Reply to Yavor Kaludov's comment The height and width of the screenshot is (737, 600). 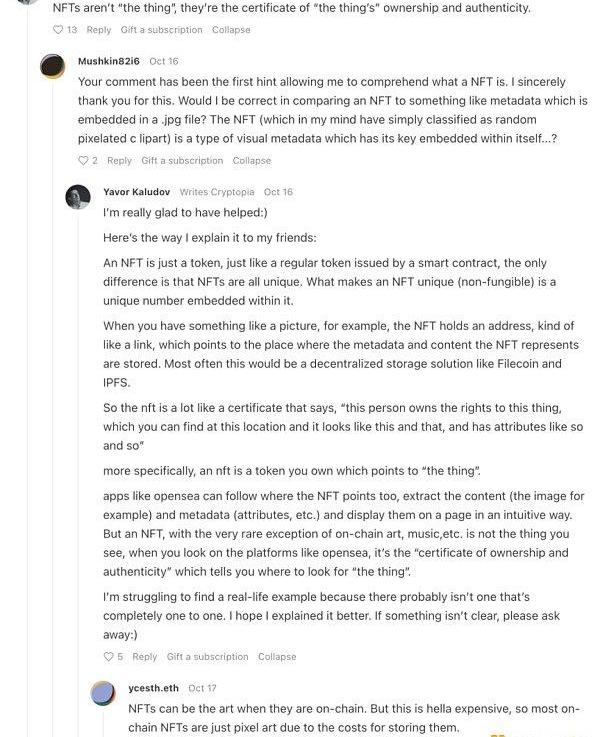pyautogui.click(x=145, y=657)
